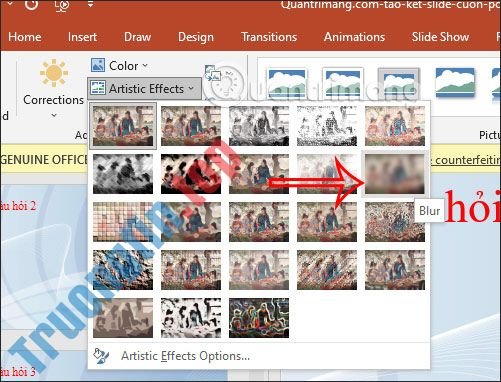Apply the Film Grain effect thumbnail
This screenshot has height=382, width=501.
click(x=259, y=222)
